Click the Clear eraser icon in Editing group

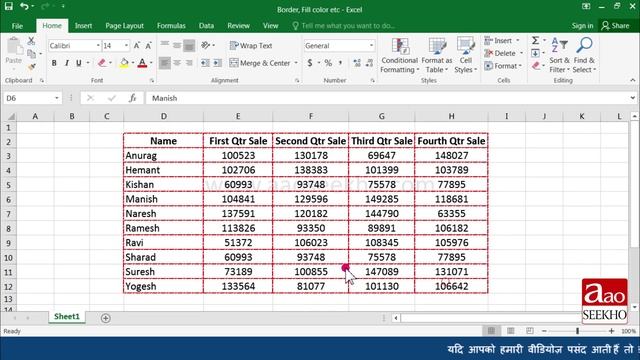tap(536, 66)
